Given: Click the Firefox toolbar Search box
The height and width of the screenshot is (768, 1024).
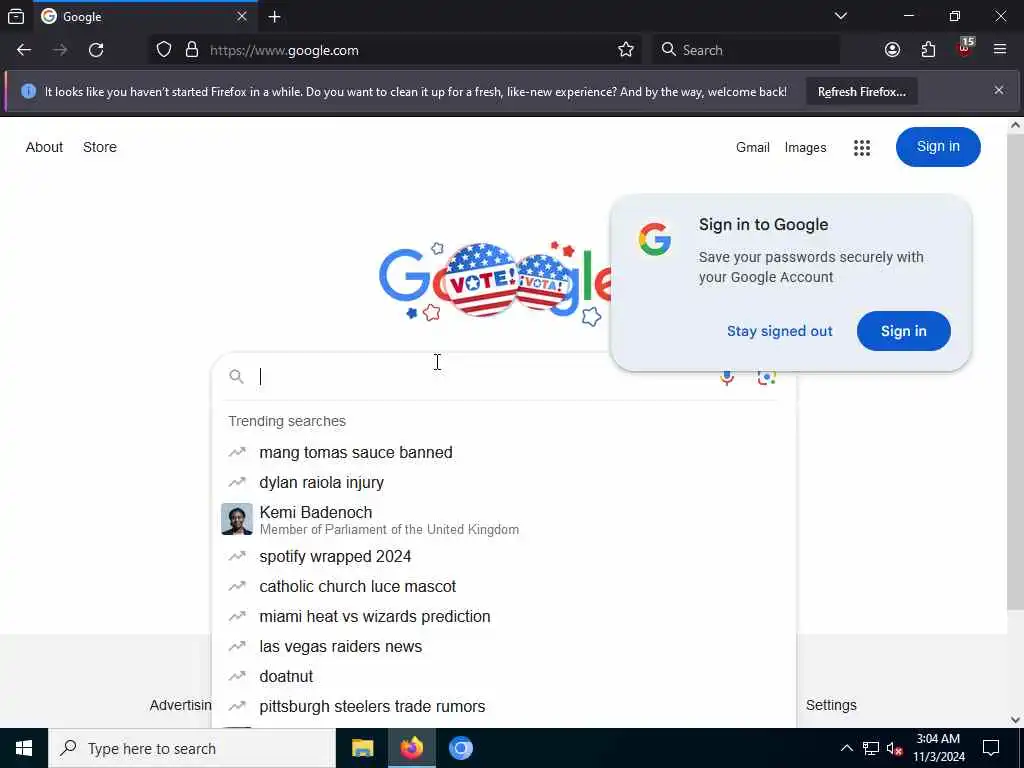Looking at the screenshot, I should (746, 50).
